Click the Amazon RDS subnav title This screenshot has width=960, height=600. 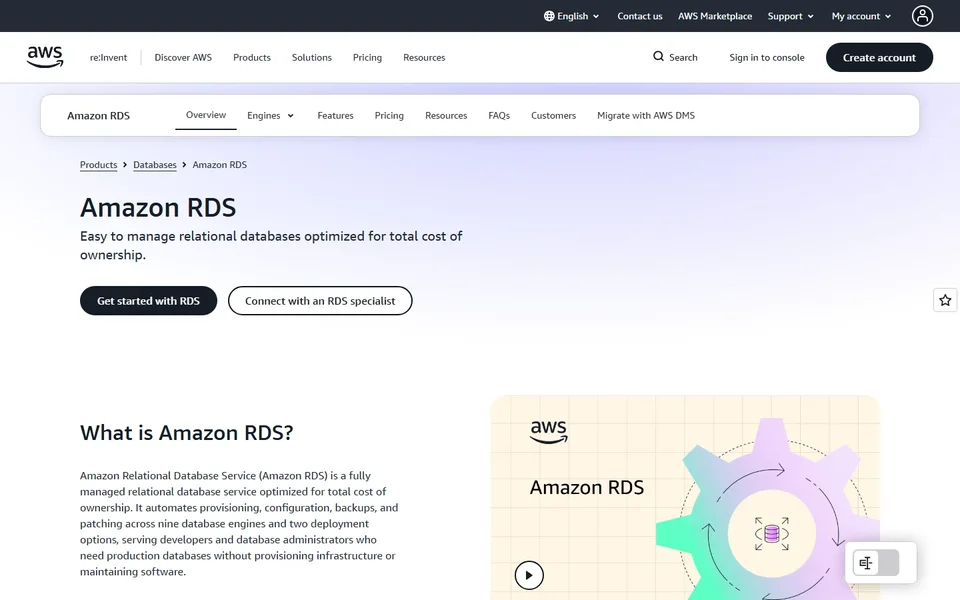pyautogui.click(x=99, y=115)
